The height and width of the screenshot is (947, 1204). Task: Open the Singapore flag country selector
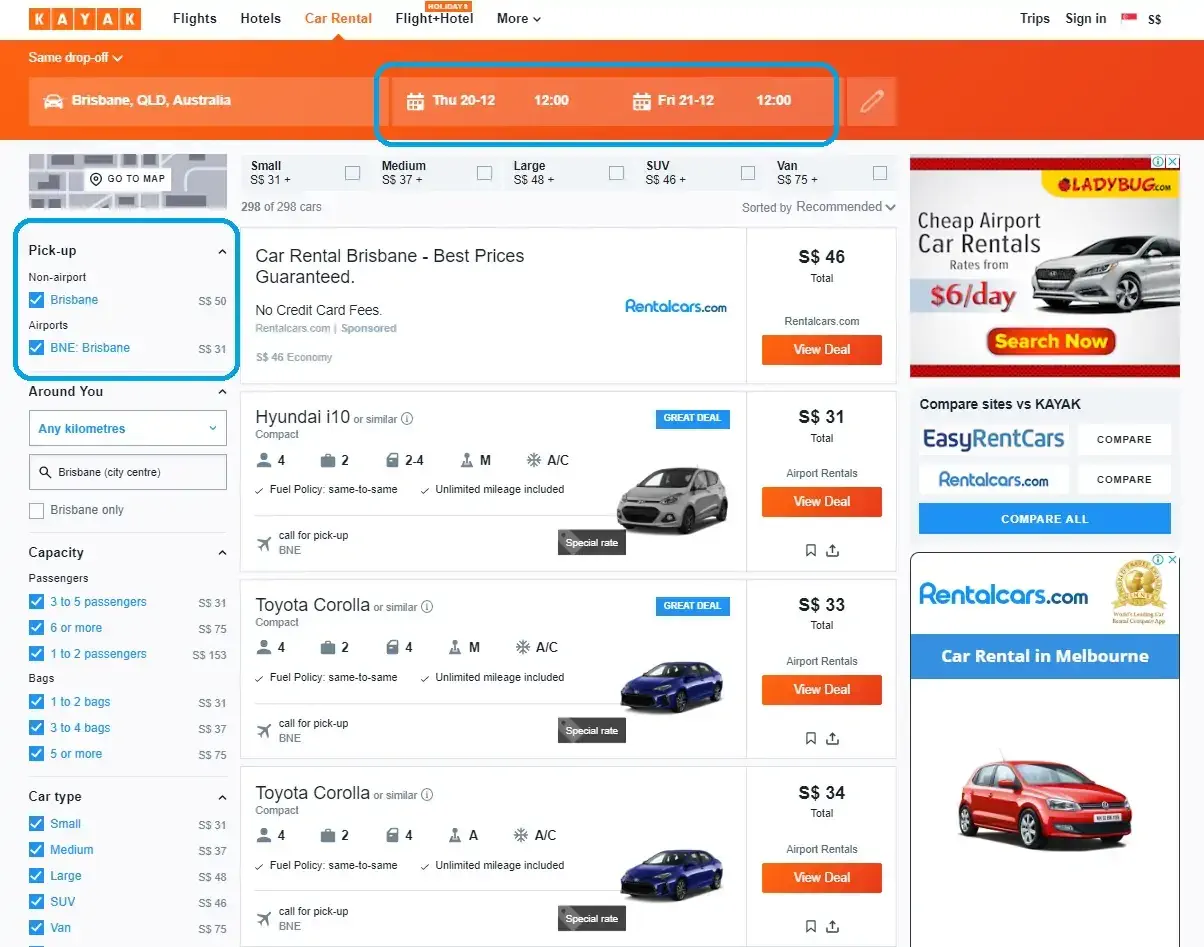click(x=1129, y=18)
